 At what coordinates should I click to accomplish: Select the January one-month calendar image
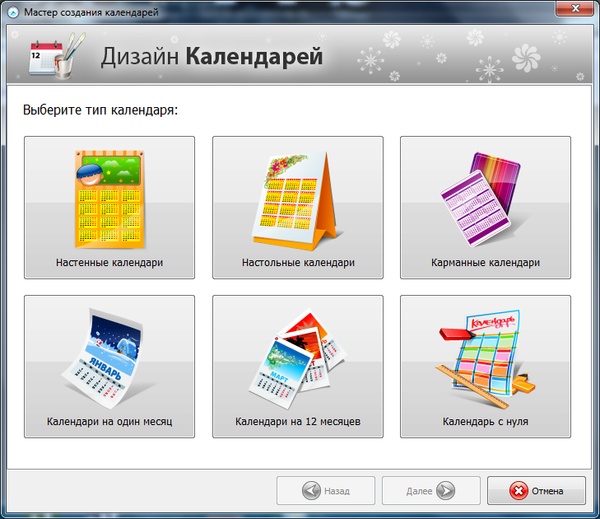tap(109, 358)
